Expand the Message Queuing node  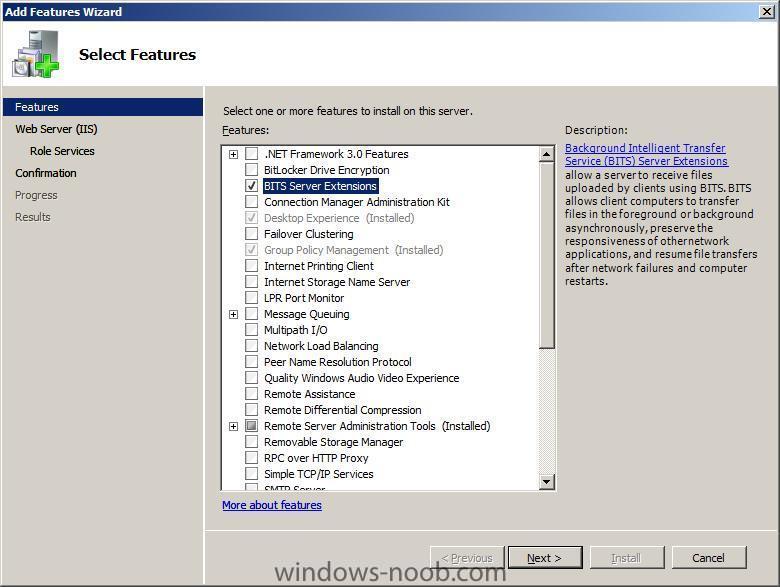point(233,314)
